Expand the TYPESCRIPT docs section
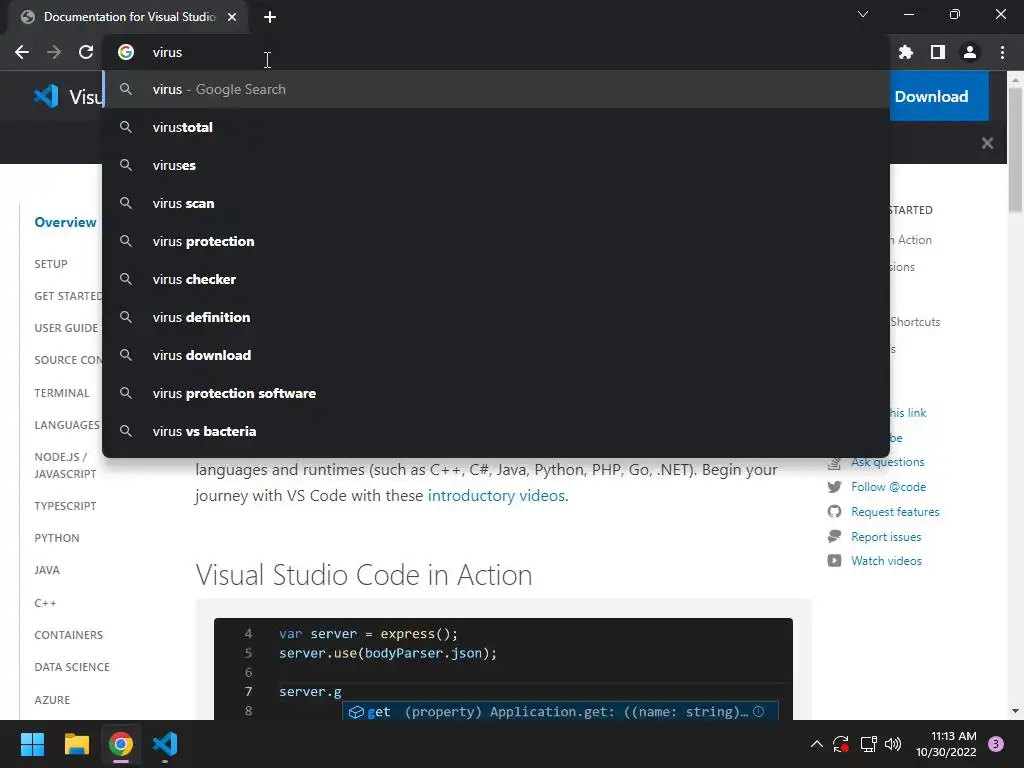 (65, 505)
